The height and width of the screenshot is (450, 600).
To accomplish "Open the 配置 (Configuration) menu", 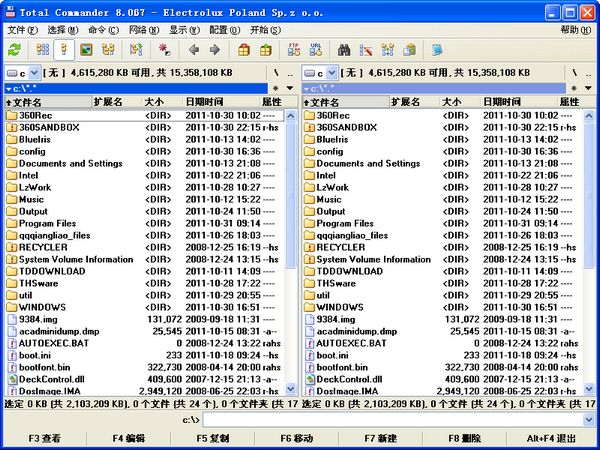I will [x=225, y=30].
